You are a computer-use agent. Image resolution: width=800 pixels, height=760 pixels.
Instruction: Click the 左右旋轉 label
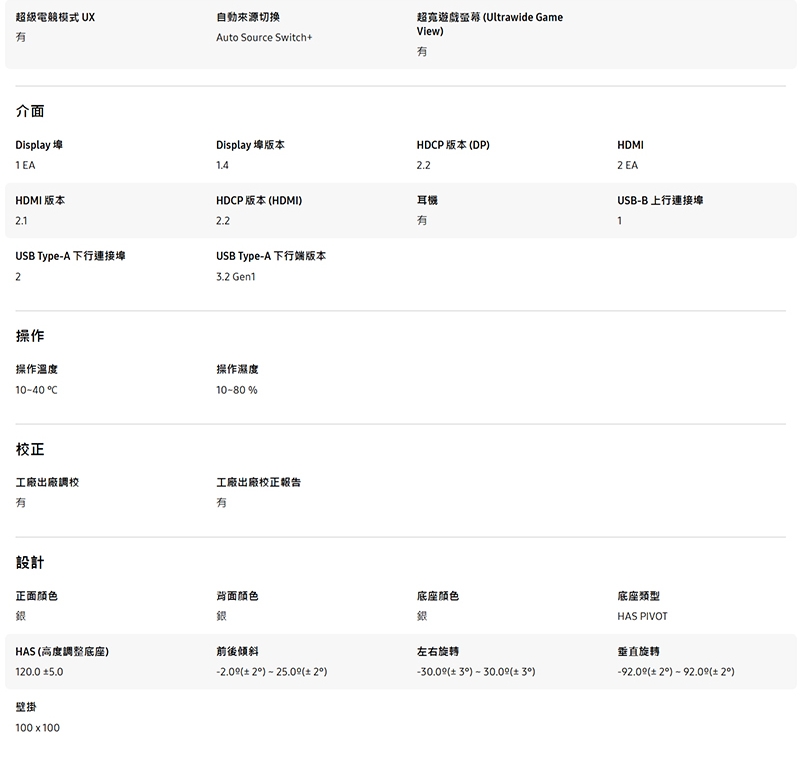pyautogui.click(x=437, y=652)
